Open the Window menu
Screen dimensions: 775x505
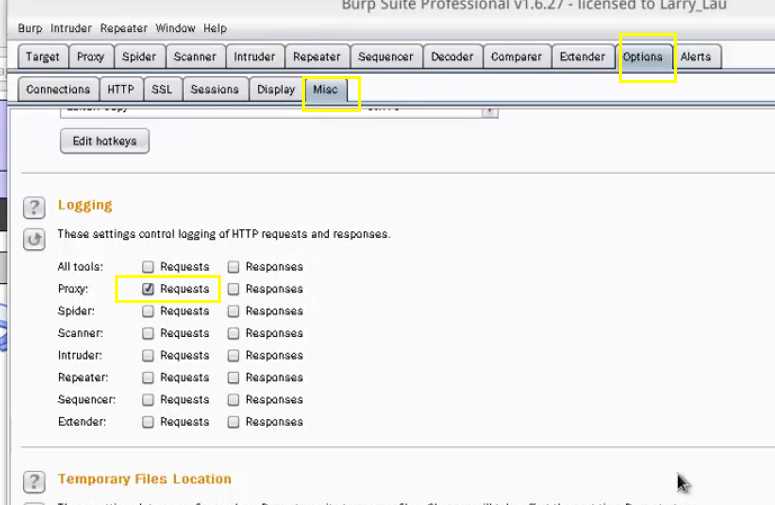tap(175, 28)
